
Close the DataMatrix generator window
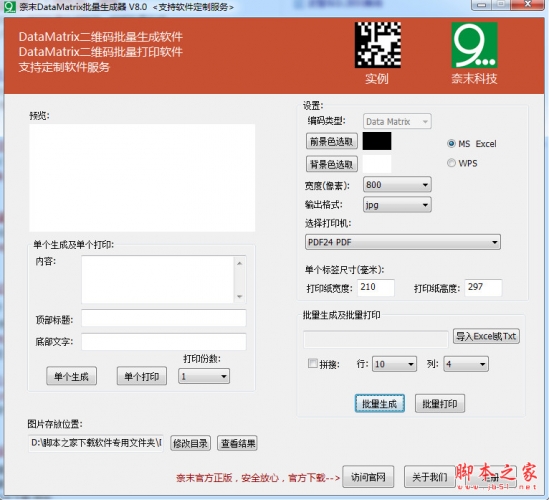[527, 5]
